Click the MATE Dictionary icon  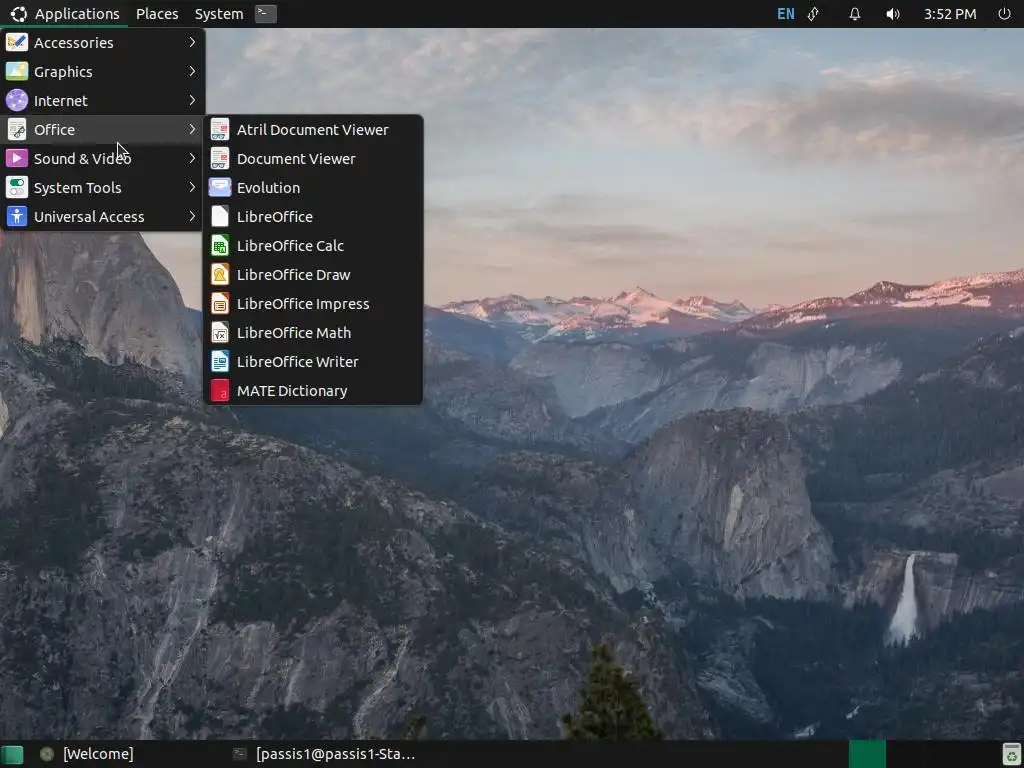pyautogui.click(x=220, y=391)
